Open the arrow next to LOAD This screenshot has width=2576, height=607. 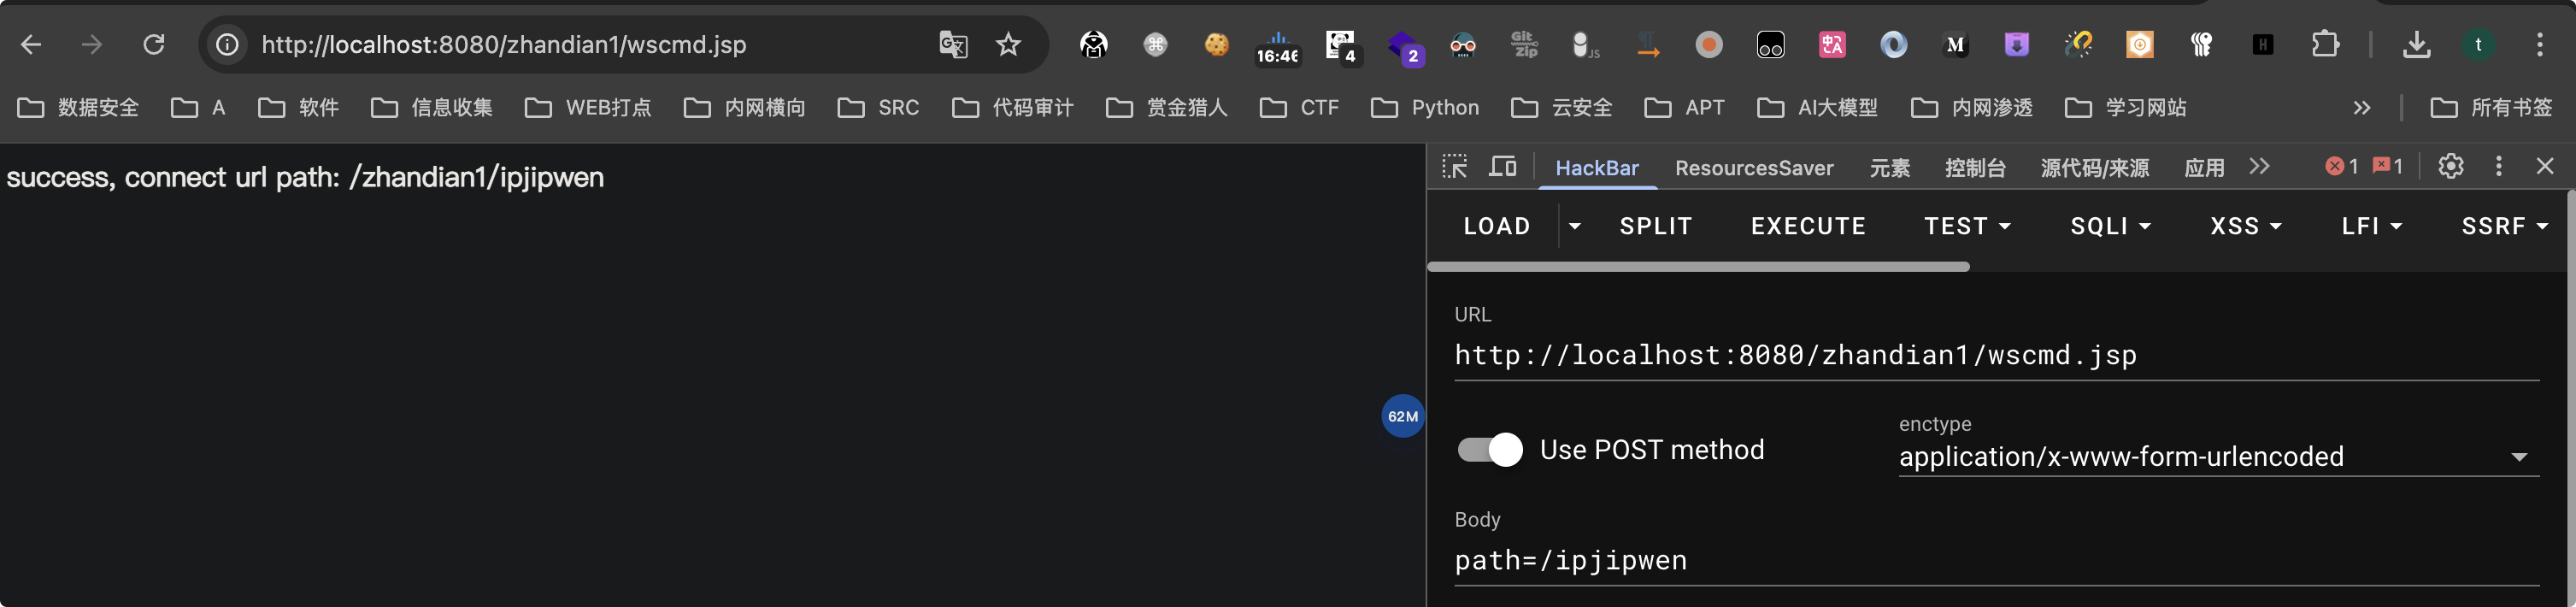tap(1574, 226)
